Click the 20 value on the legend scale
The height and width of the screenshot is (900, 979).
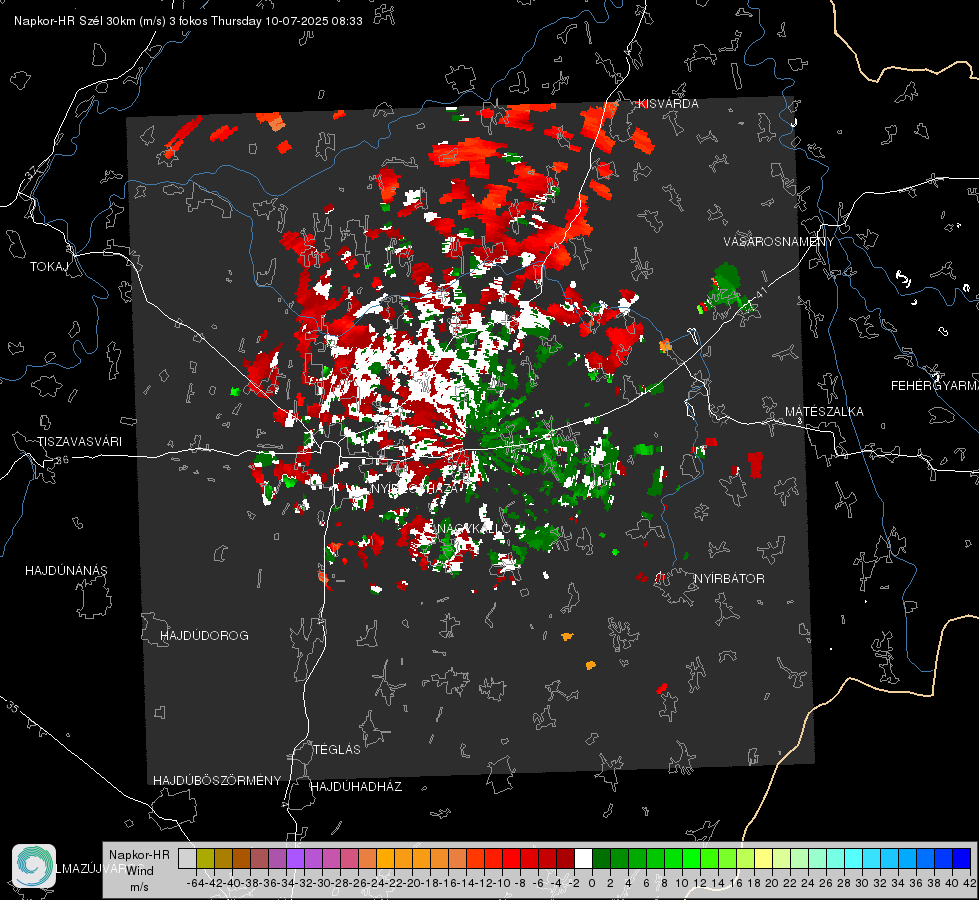[772, 883]
